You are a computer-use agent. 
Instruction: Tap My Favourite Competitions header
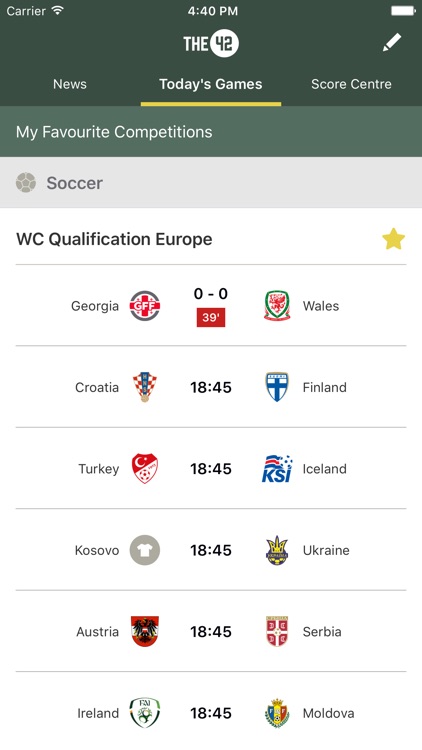click(211, 132)
